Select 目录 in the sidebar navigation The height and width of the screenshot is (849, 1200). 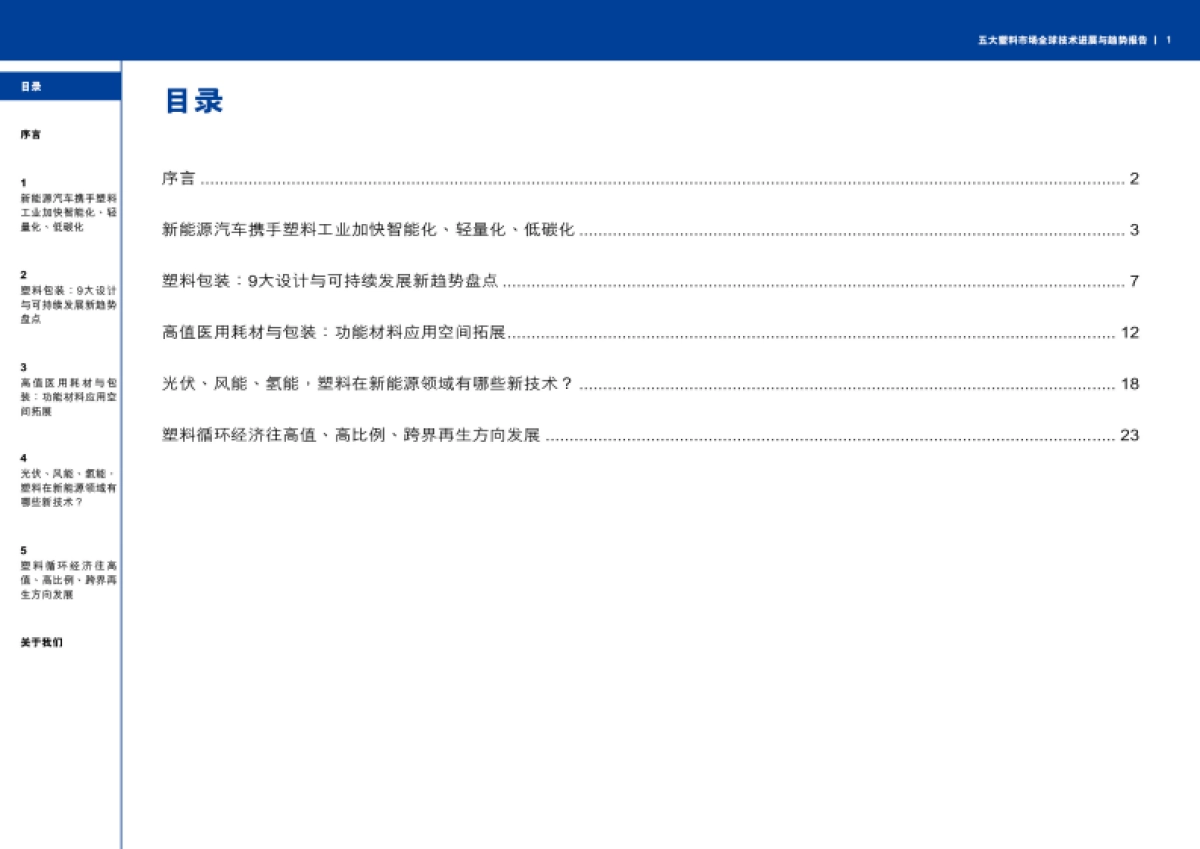click(30, 87)
